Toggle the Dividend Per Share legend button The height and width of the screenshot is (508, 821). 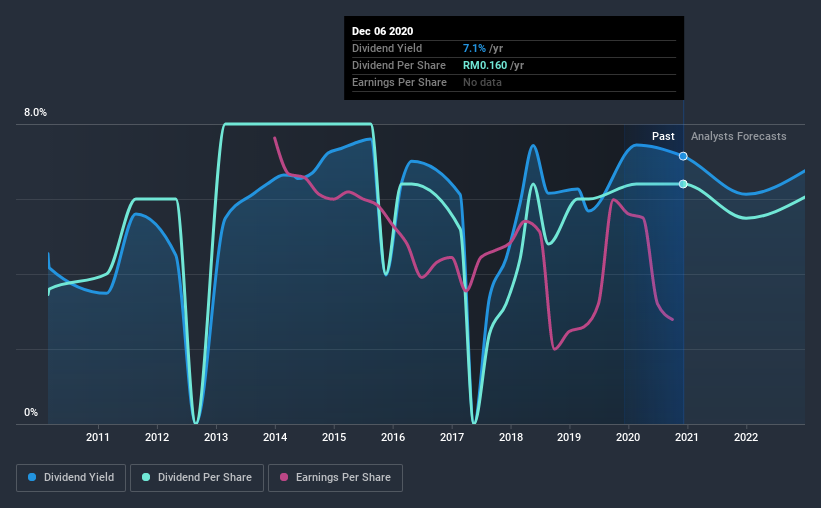click(x=197, y=478)
